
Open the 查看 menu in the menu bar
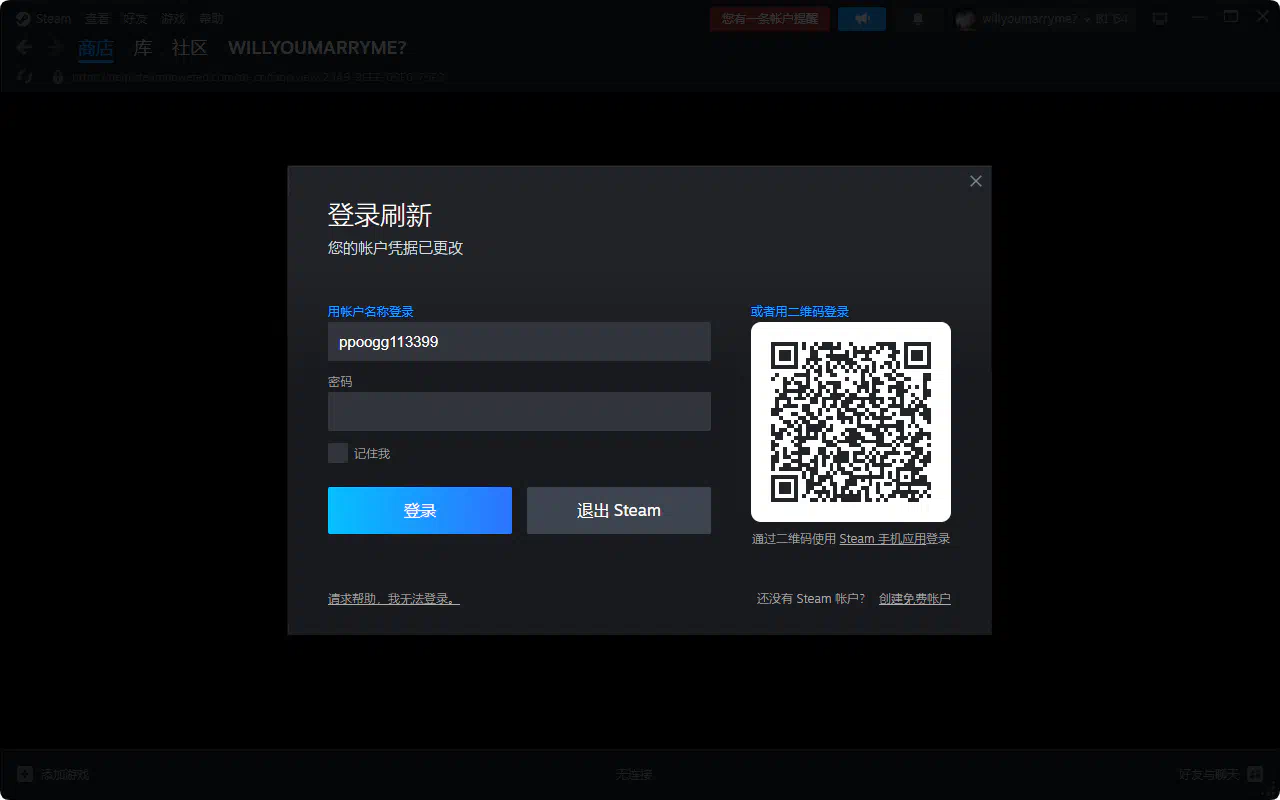(x=97, y=18)
